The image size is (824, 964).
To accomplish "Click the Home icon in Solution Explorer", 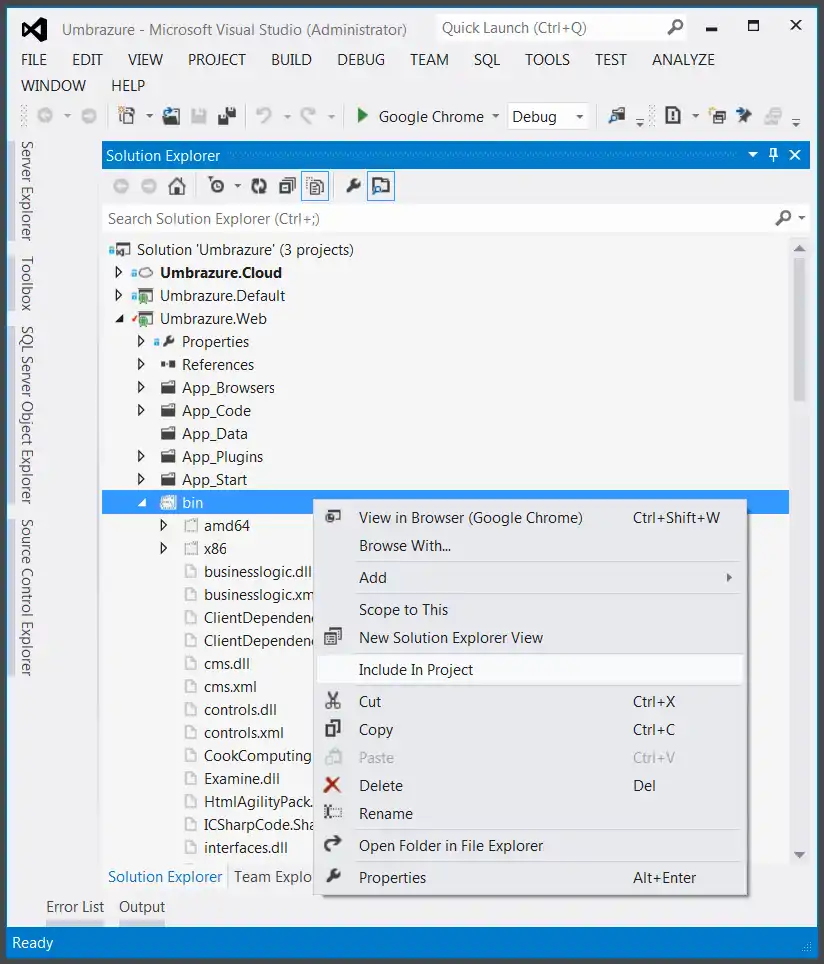I will 177,186.
